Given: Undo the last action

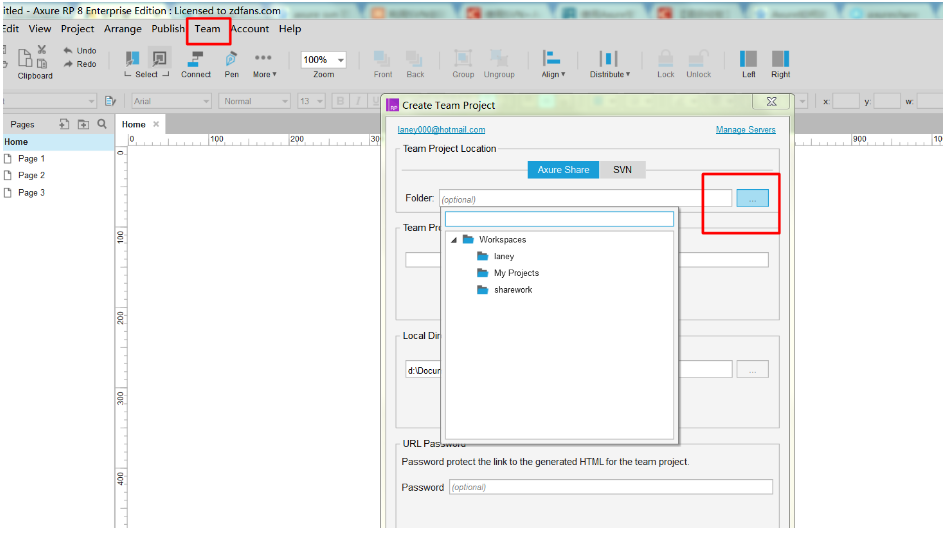Looking at the screenshot, I should pyautogui.click(x=80, y=51).
